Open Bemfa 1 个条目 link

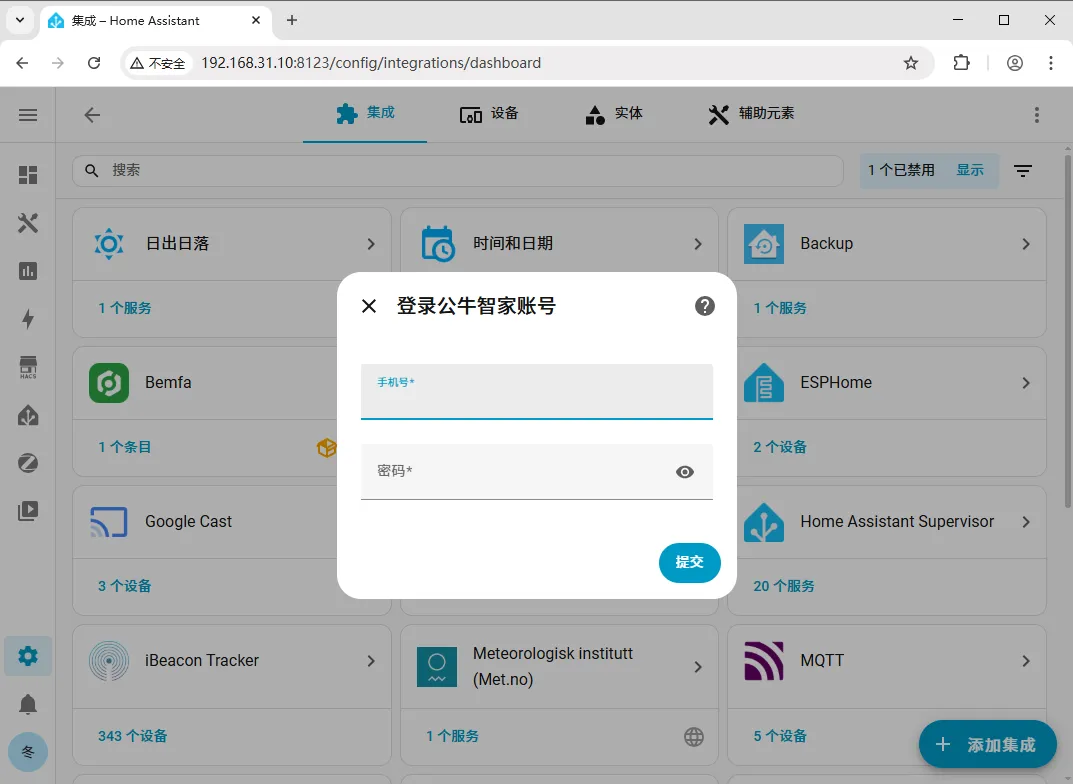tap(125, 447)
